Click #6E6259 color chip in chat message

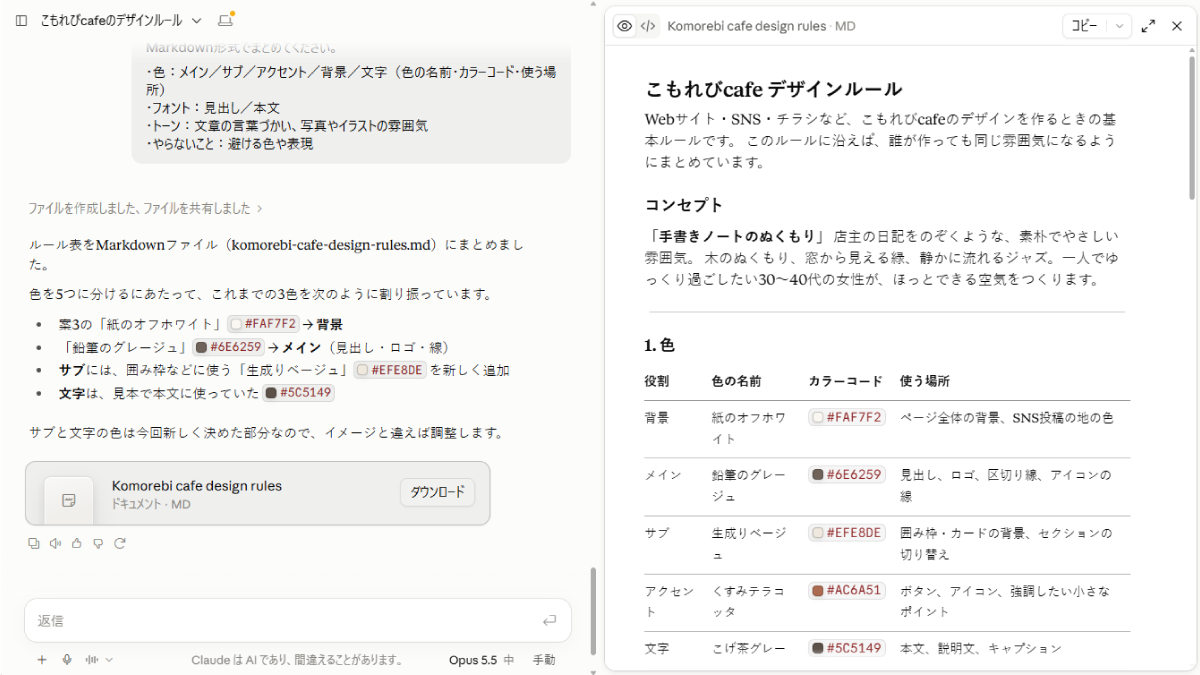tap(228, 347)
